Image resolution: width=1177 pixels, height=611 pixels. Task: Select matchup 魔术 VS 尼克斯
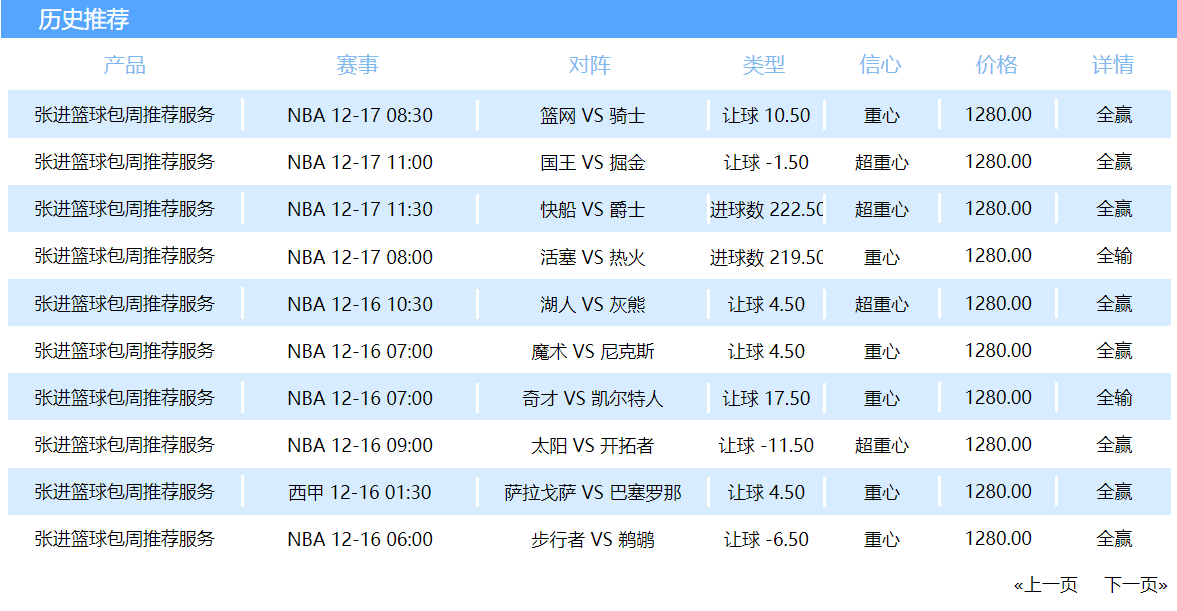coord(593,351)
